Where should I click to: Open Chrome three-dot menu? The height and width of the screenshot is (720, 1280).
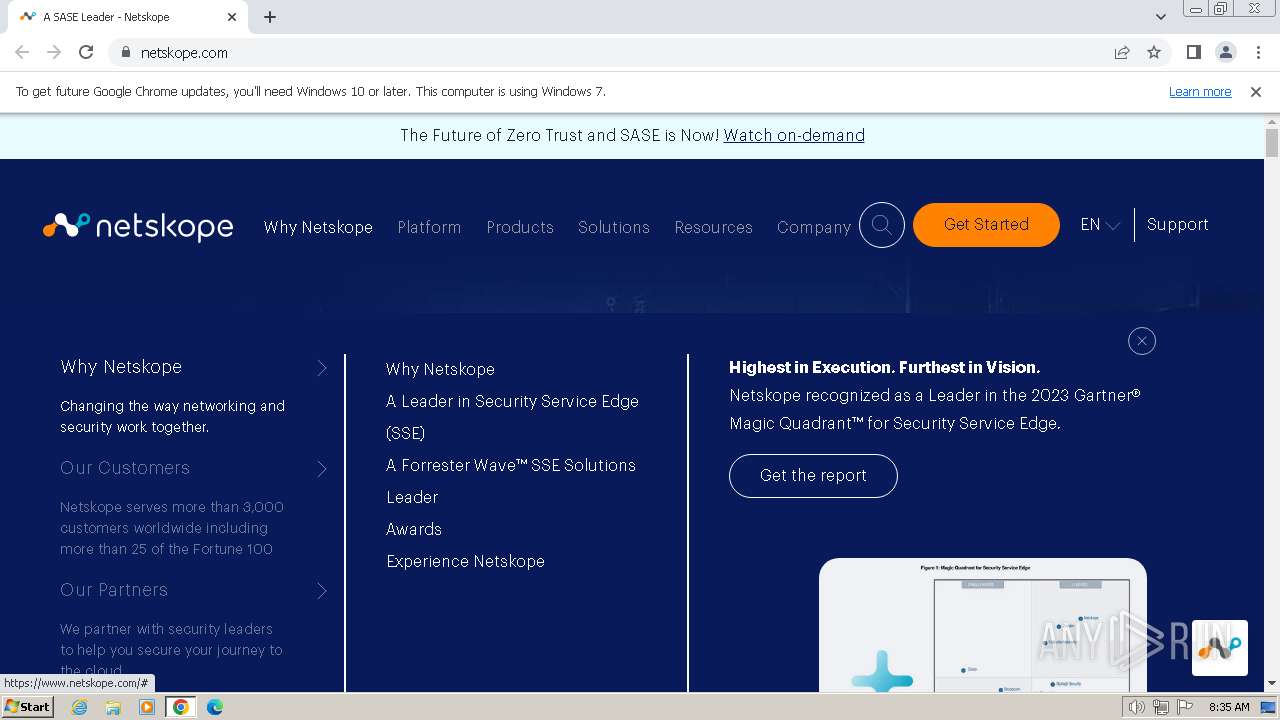point(1258,52)
